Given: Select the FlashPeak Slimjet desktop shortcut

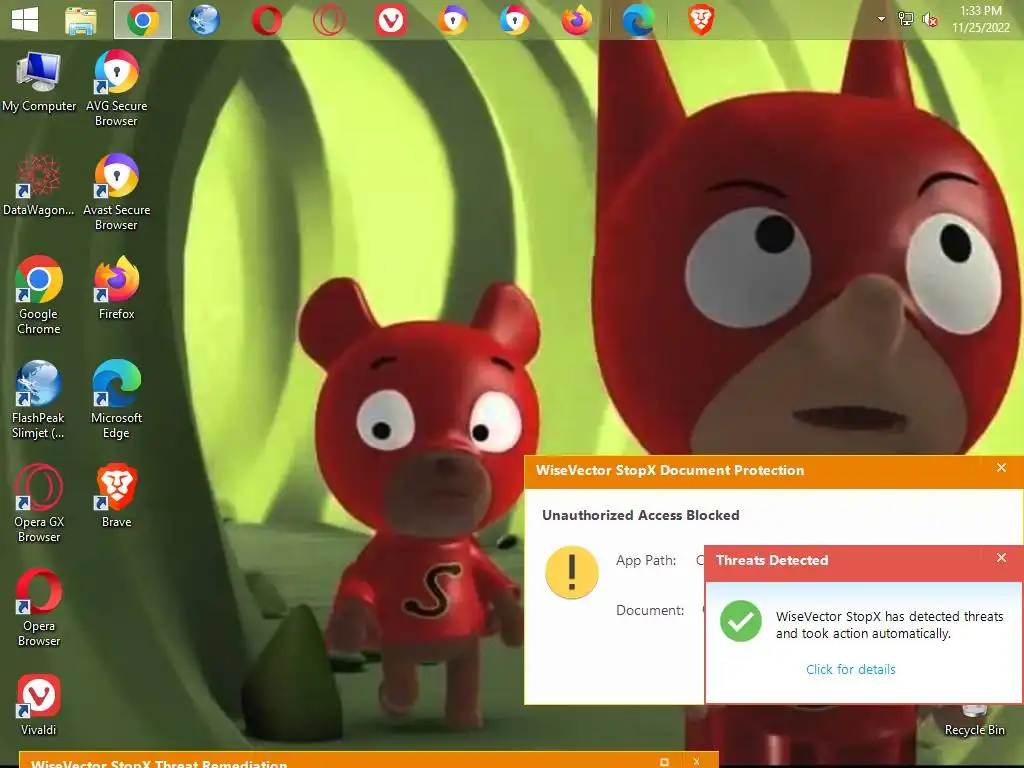Looking at the screenshot, I should click(38, 400).
